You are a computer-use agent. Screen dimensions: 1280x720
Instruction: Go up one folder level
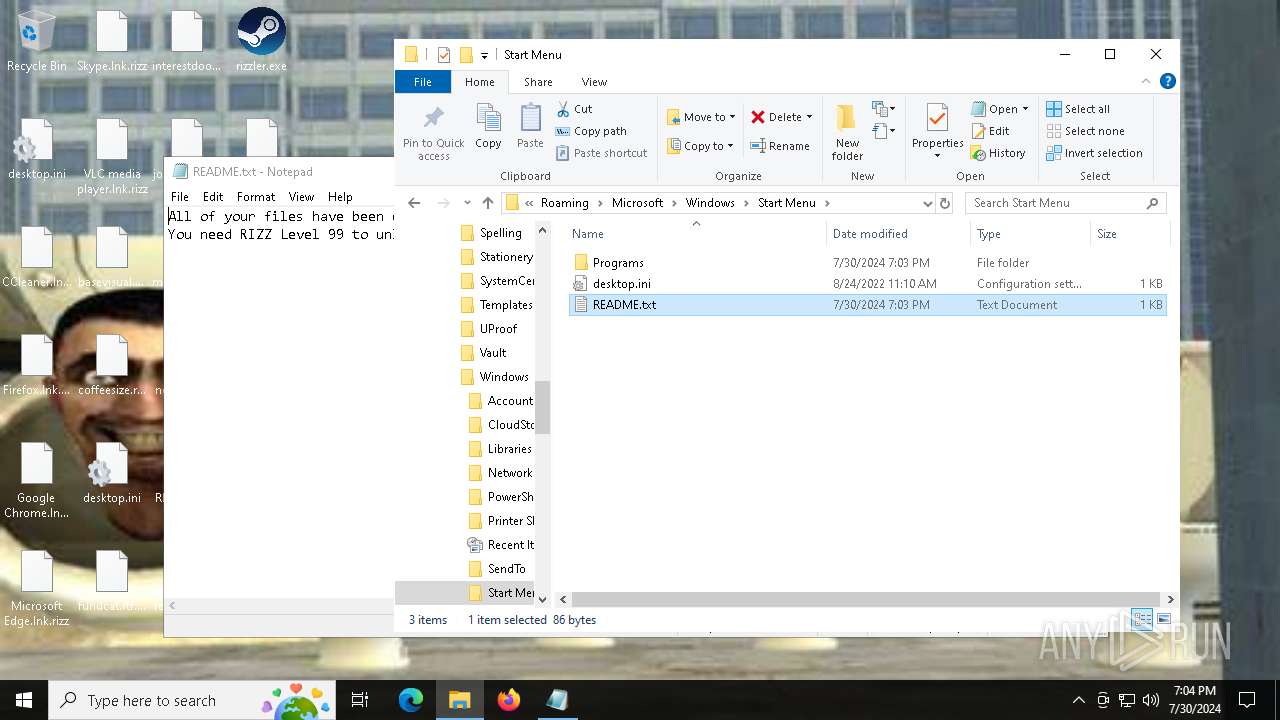tap(488, 203)
